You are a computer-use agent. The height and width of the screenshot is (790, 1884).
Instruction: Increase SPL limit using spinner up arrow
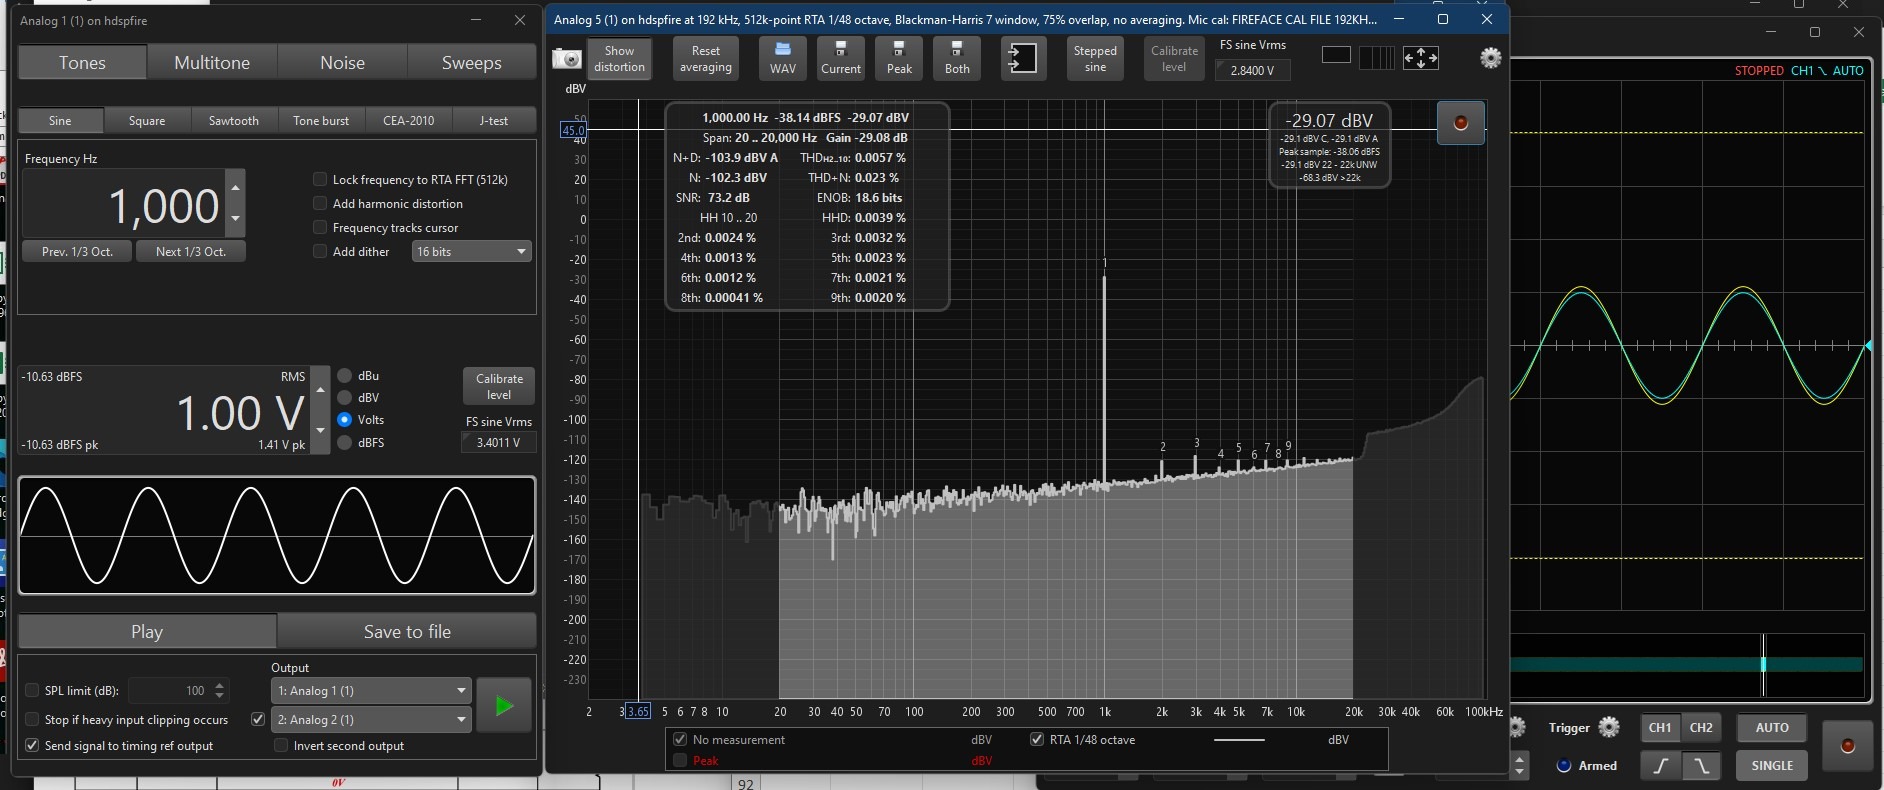(x=220, y=685)
